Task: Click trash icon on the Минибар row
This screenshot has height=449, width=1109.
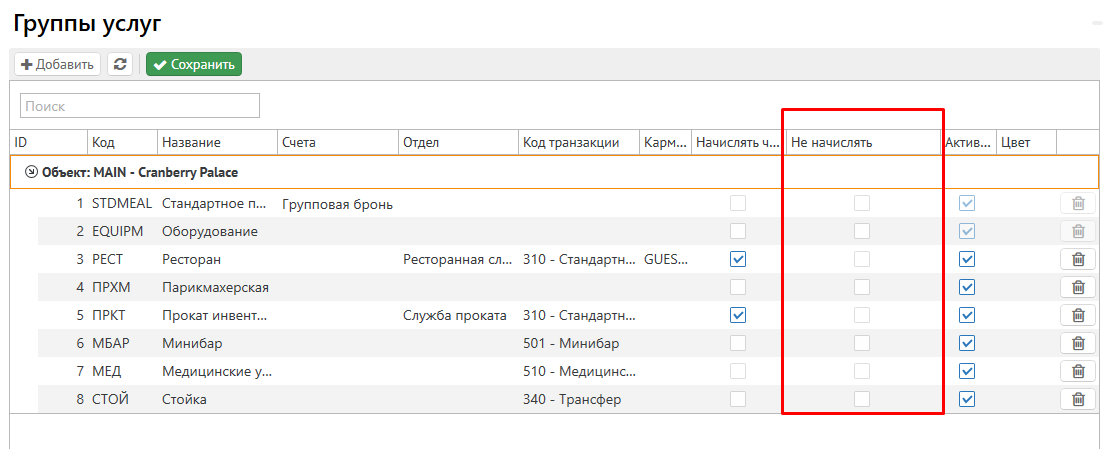Action: pyautogui.click(x=1078, y=343)
